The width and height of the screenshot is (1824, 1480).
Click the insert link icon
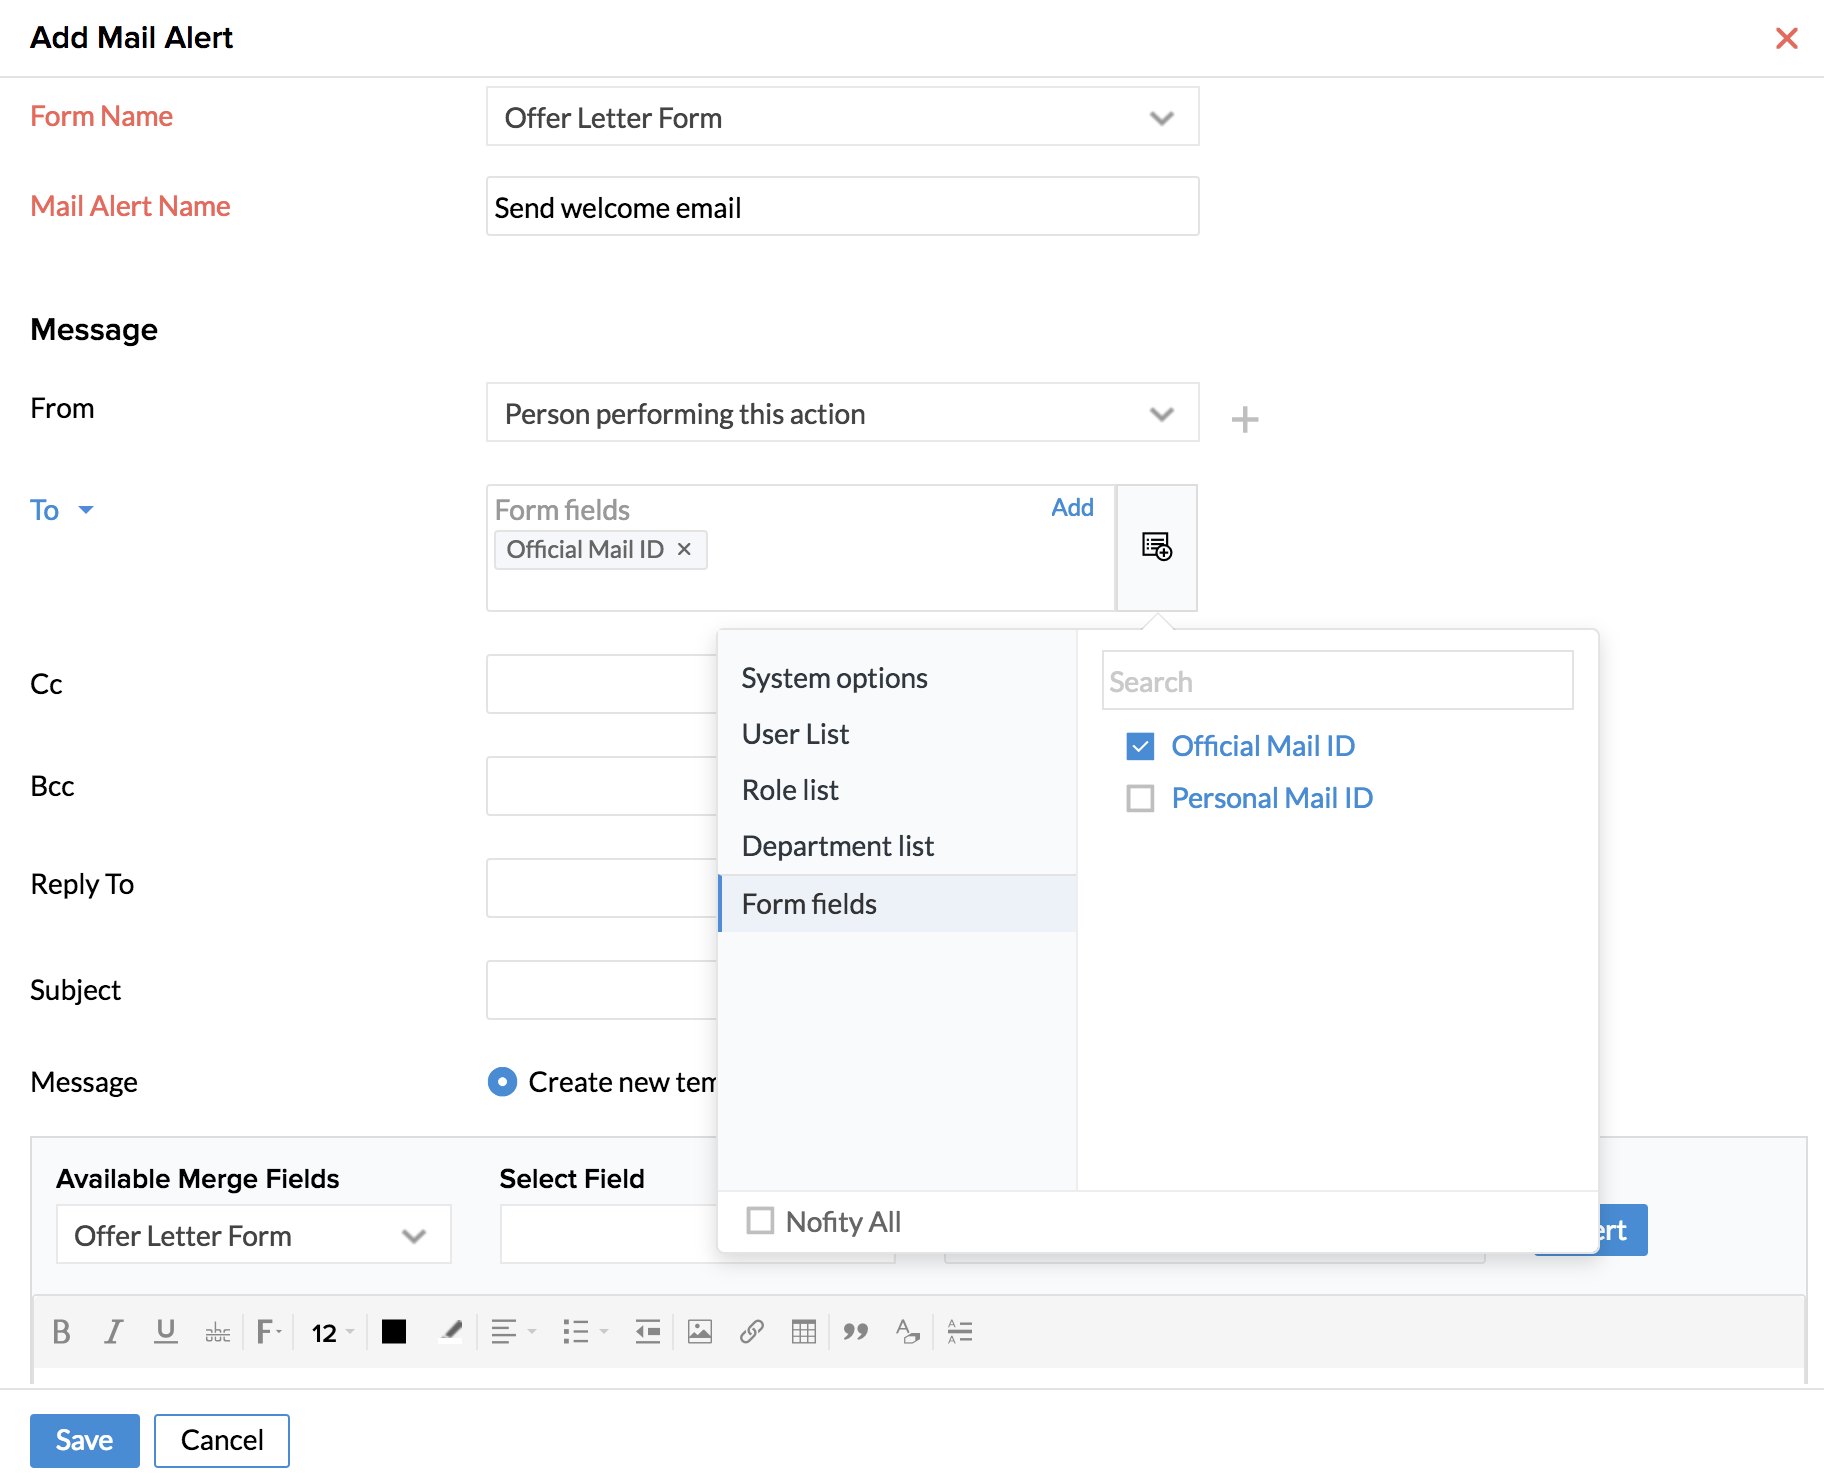[752, 1332]
